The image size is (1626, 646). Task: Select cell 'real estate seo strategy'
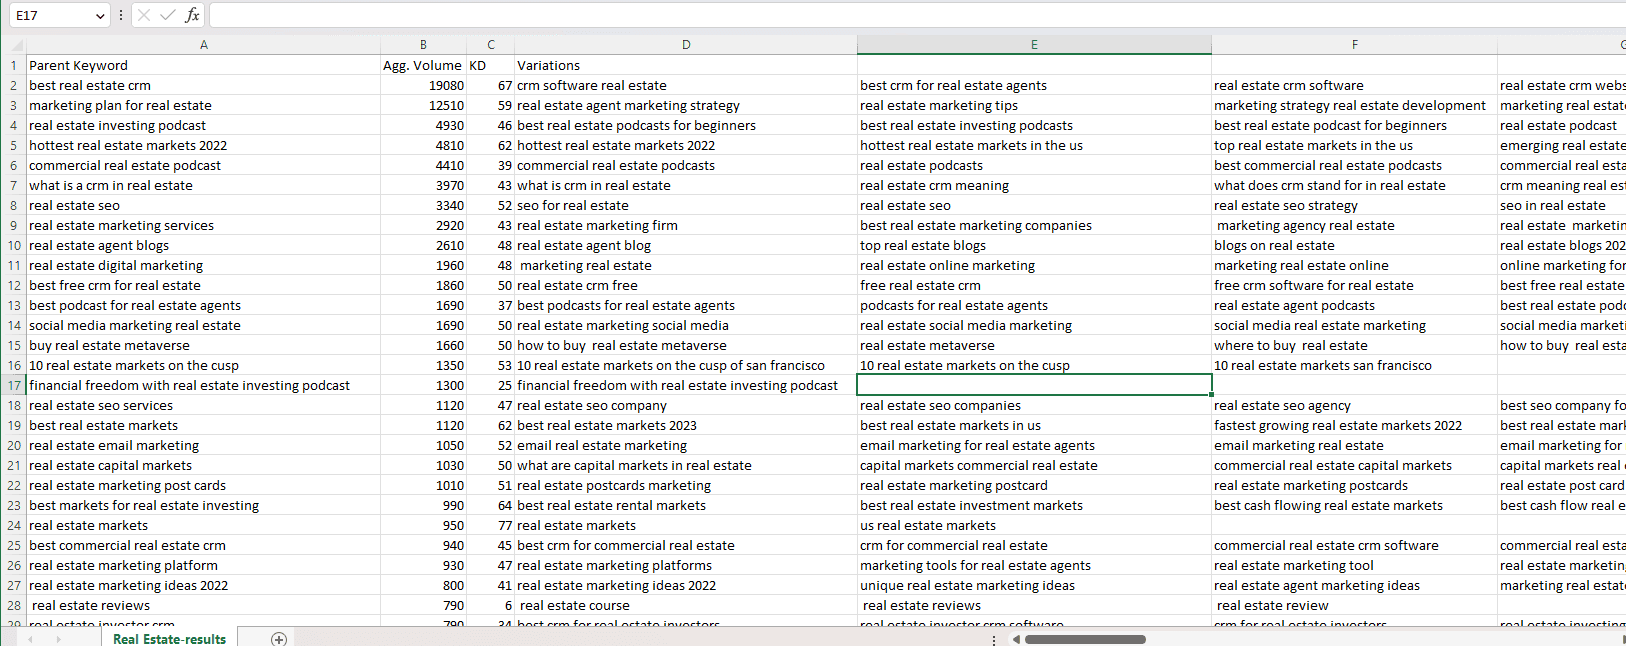click(x=1354, y=205)
